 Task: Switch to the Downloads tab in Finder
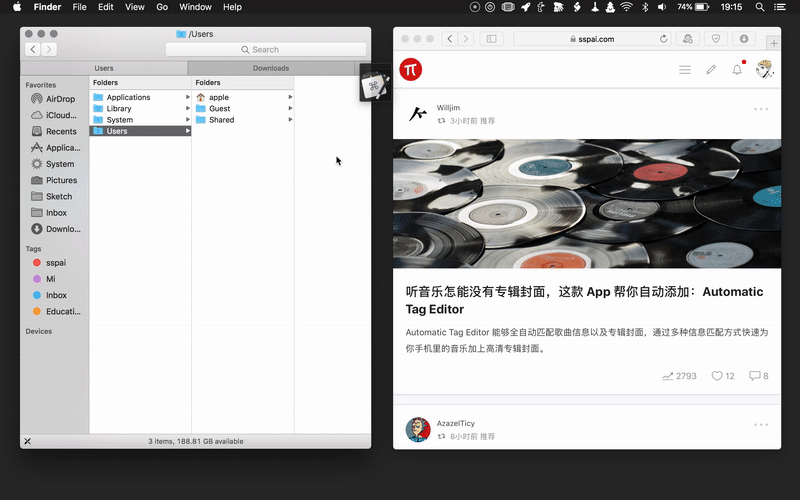tap(270, 68)
